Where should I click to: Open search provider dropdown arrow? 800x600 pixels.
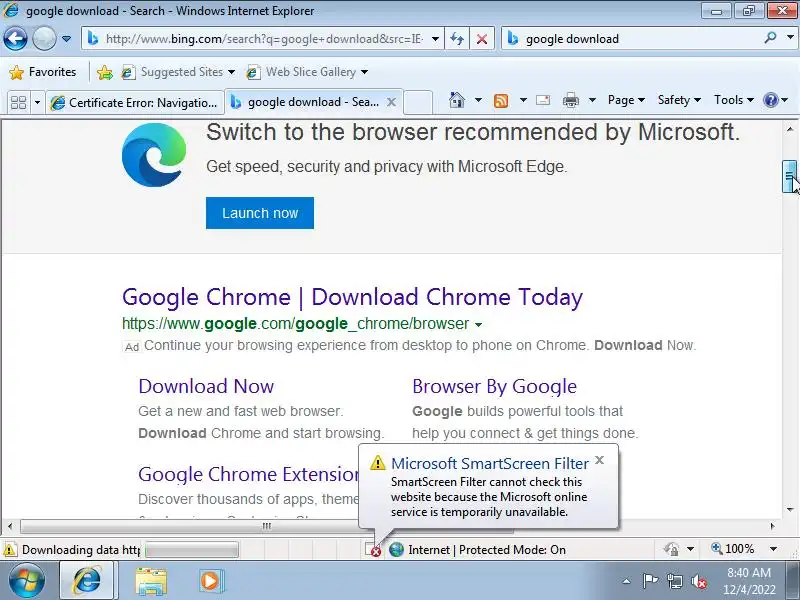click(790, 38)
